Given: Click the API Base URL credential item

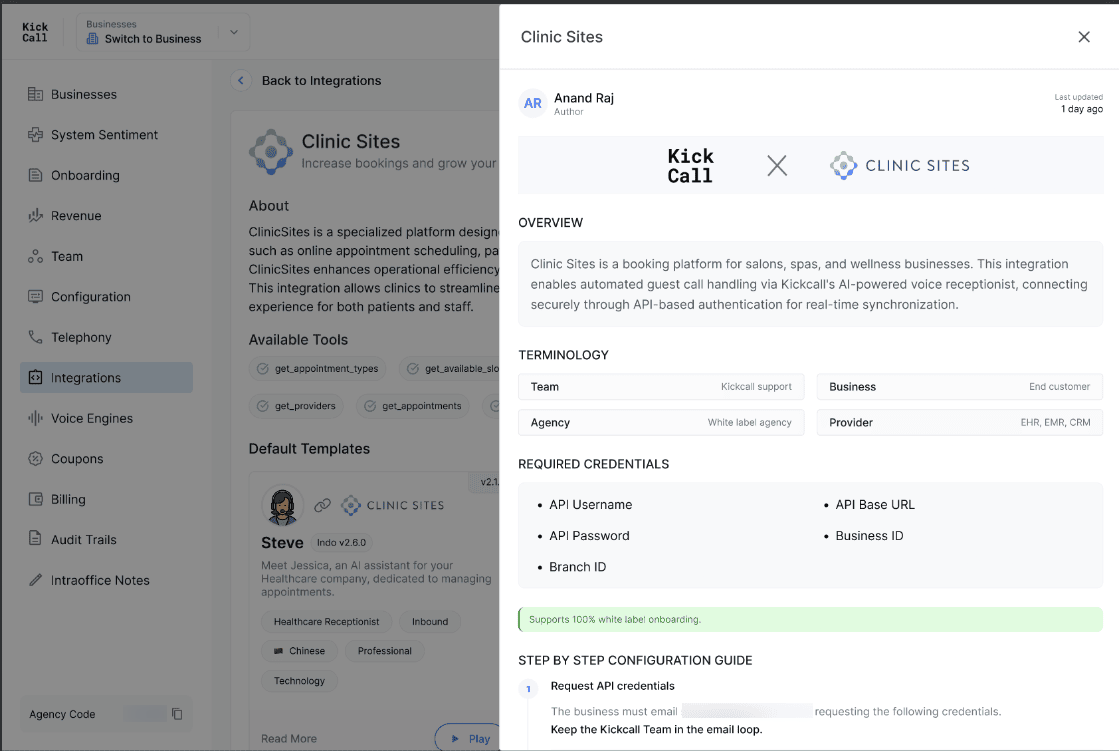Looking at the screenshot, I should pyautogui.click(x=875, y=505).
